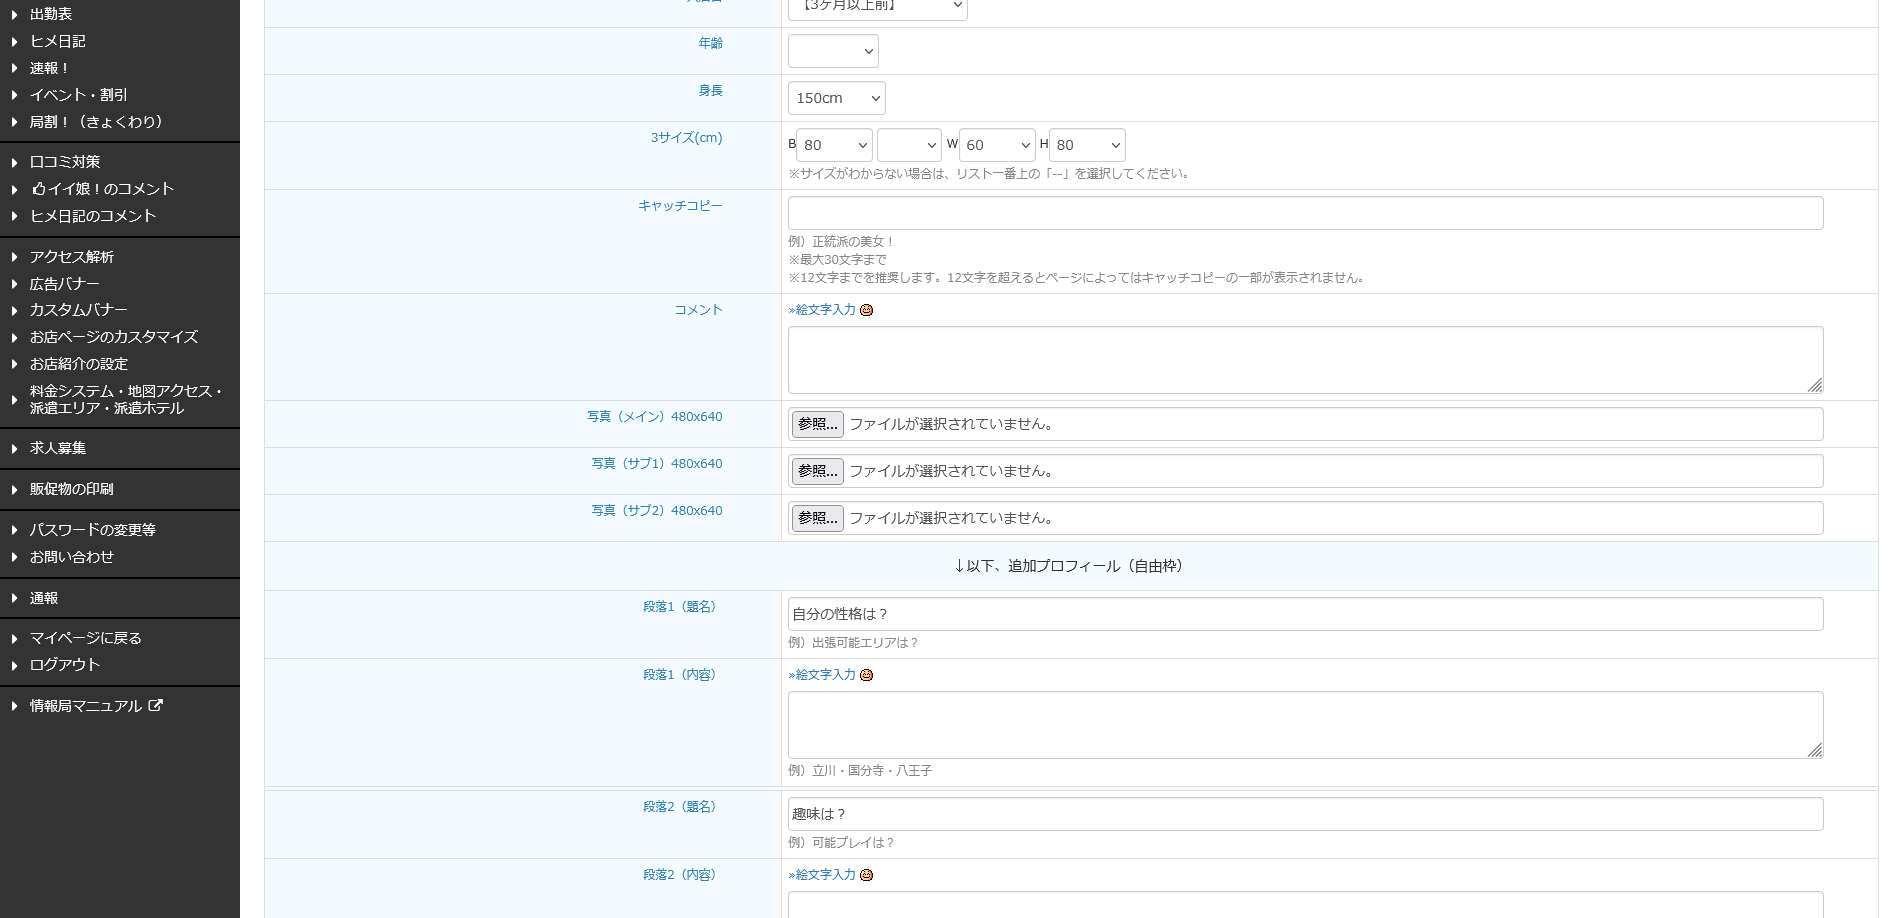This screenshot has height=918, width=1903.
Task: Open 求人募集 in the sidebar
Action: point(58,448)
